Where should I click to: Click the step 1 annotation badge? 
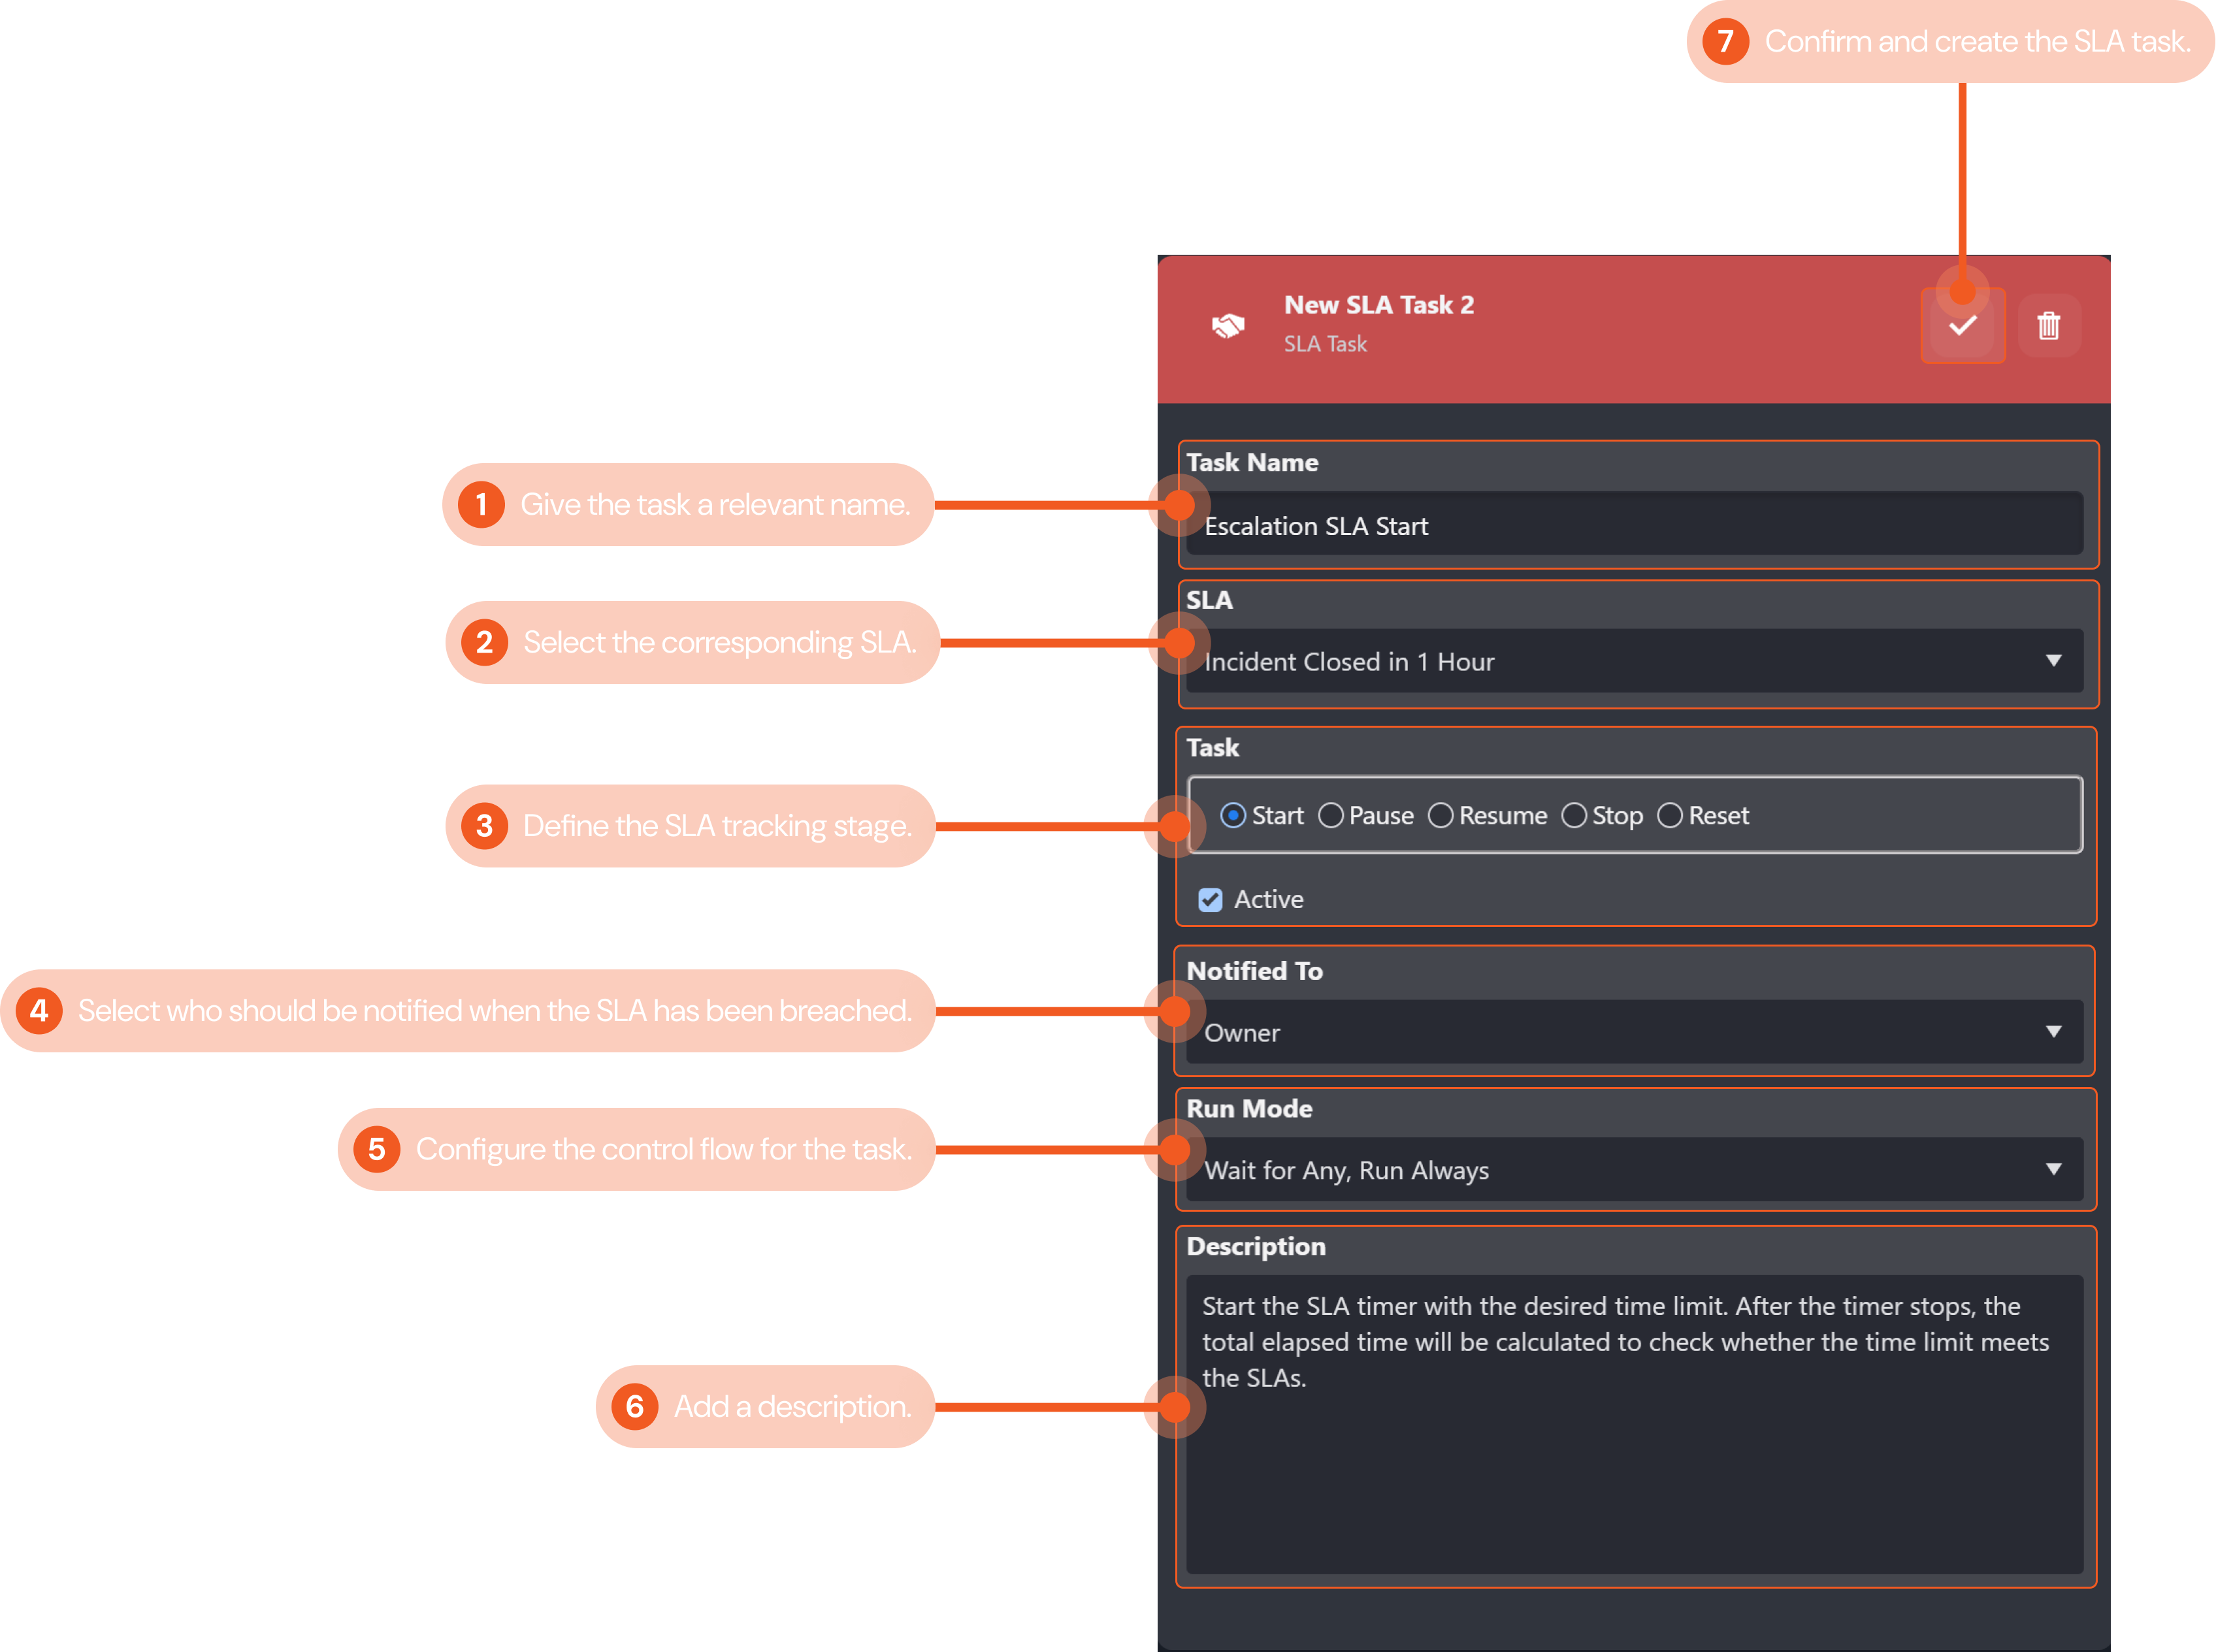[481, 504]
